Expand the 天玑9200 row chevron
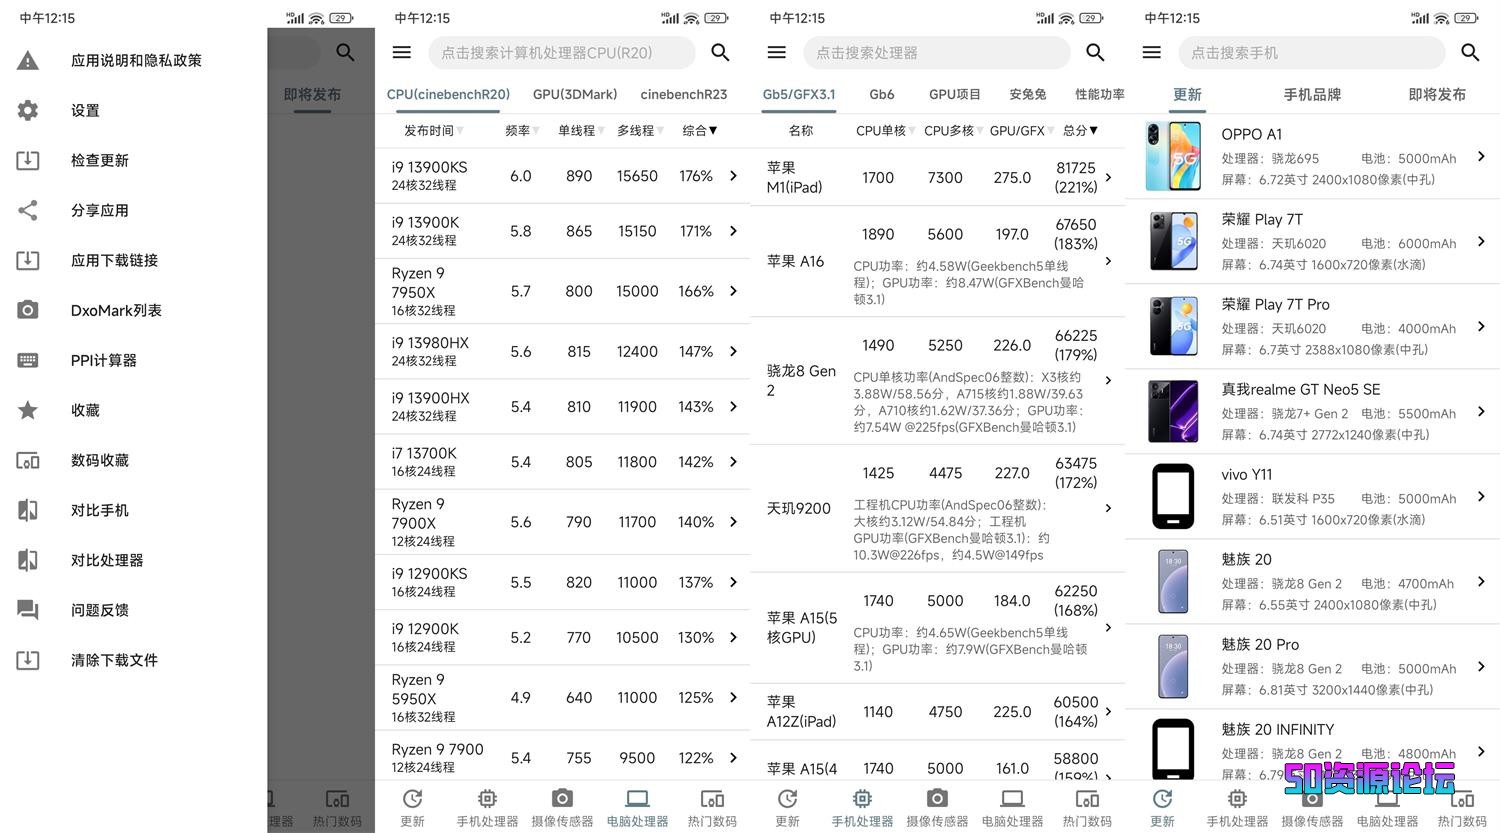This screenshot has width=1500, height=833. (x=1108, y=508)
